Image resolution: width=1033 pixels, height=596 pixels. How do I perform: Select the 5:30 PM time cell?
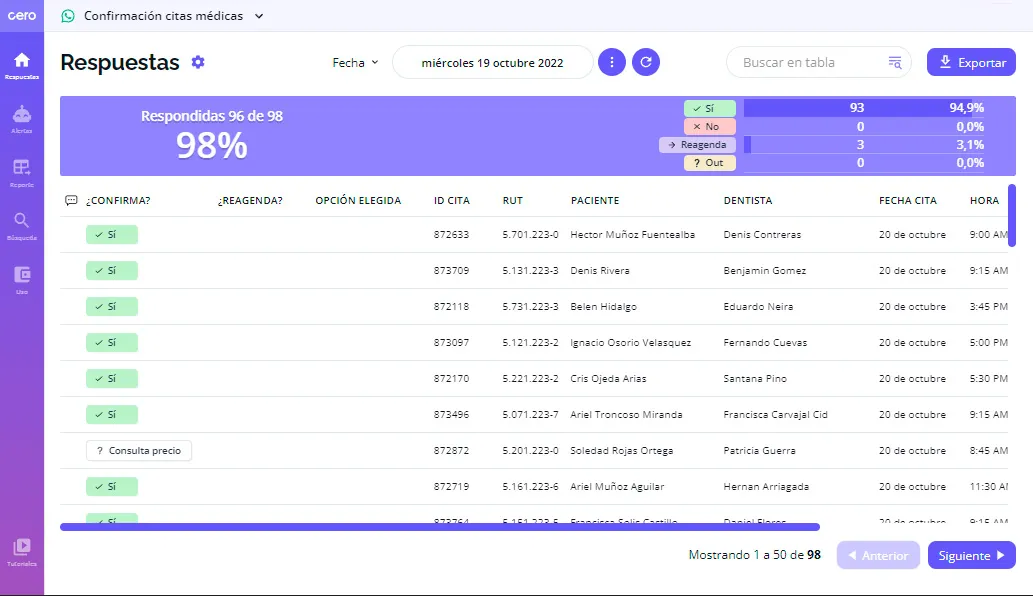(988, 379)
